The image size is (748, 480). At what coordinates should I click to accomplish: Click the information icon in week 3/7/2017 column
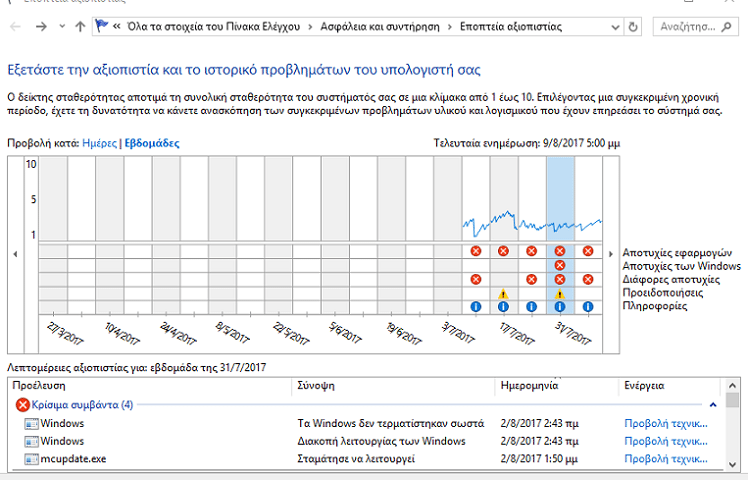pos(476,307)
